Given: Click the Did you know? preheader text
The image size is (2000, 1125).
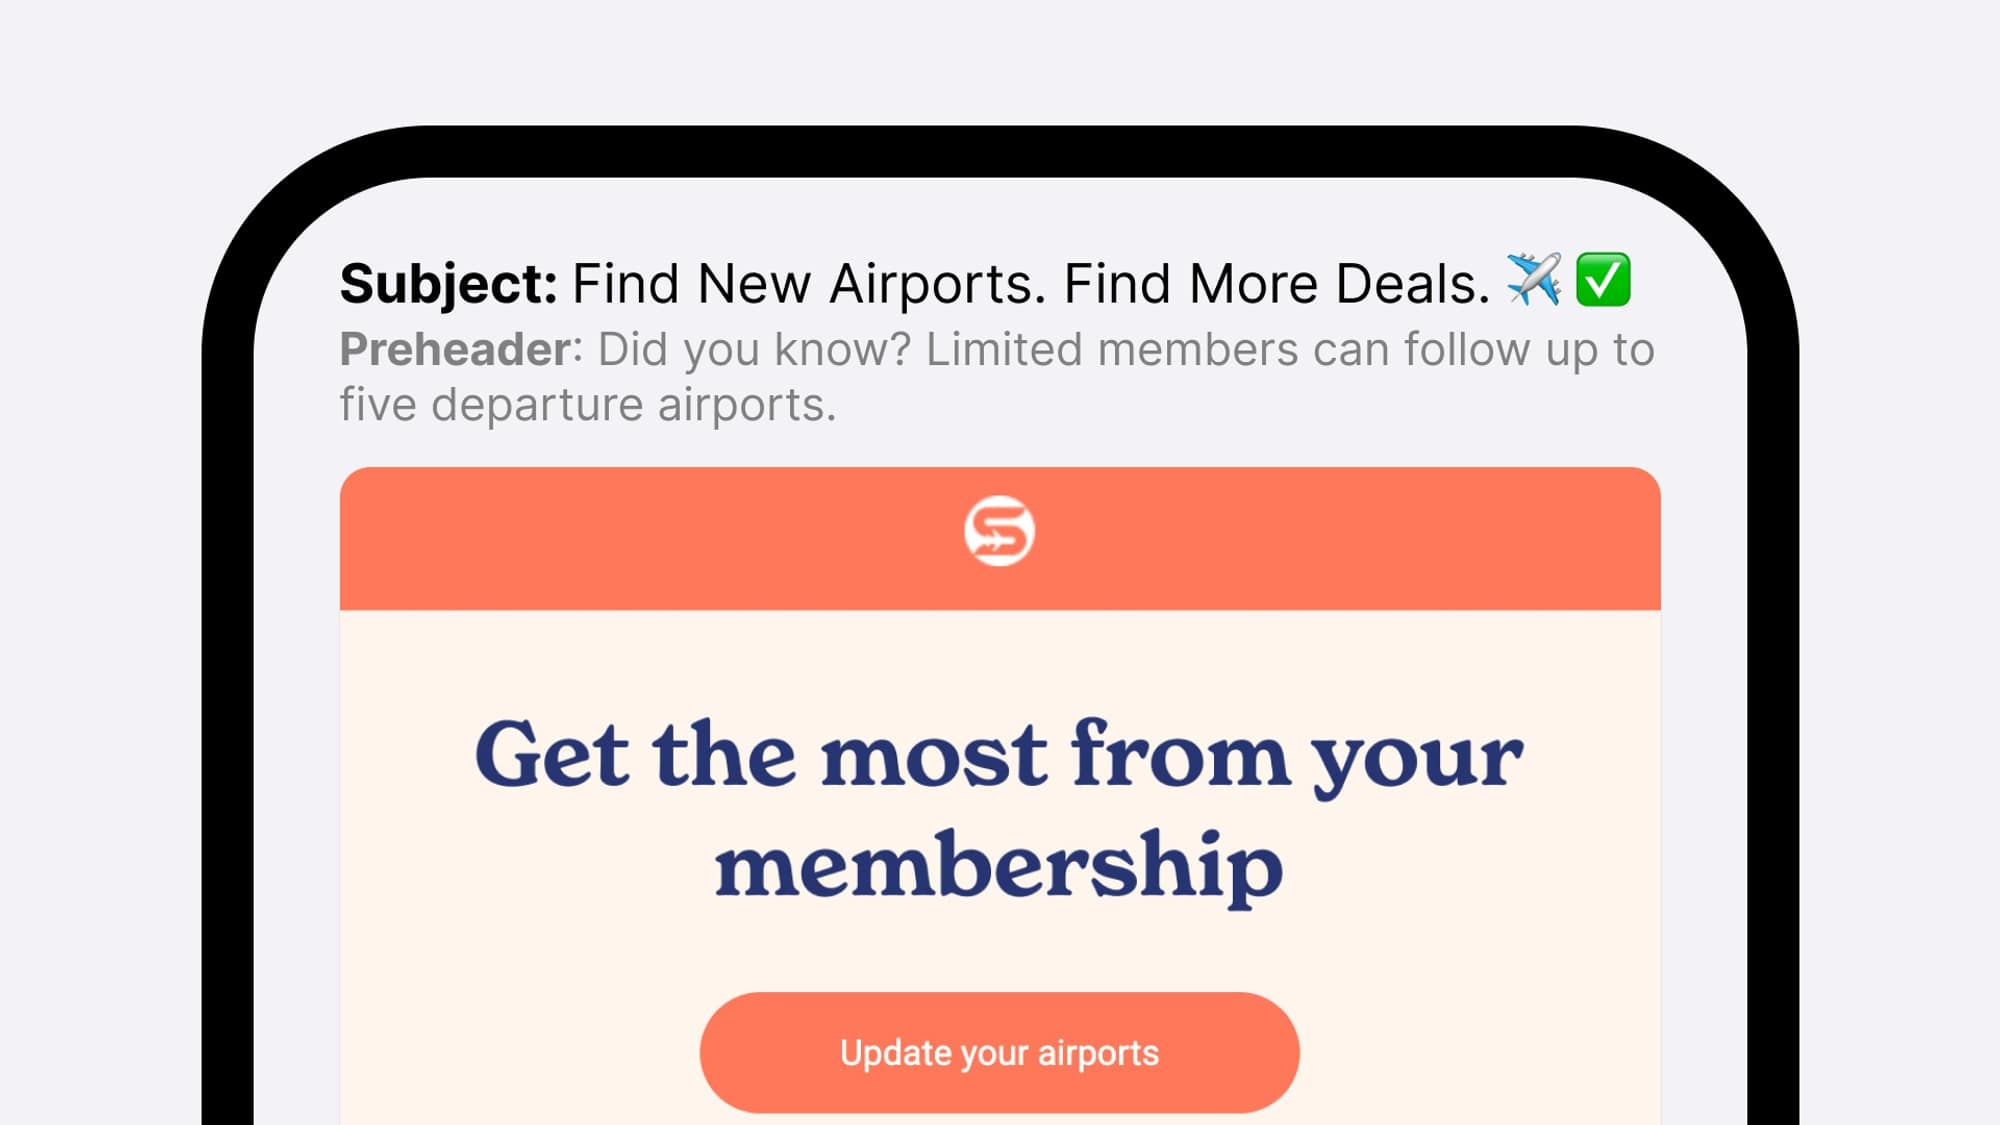Looking at the screenshot, I should pos(755,350).
